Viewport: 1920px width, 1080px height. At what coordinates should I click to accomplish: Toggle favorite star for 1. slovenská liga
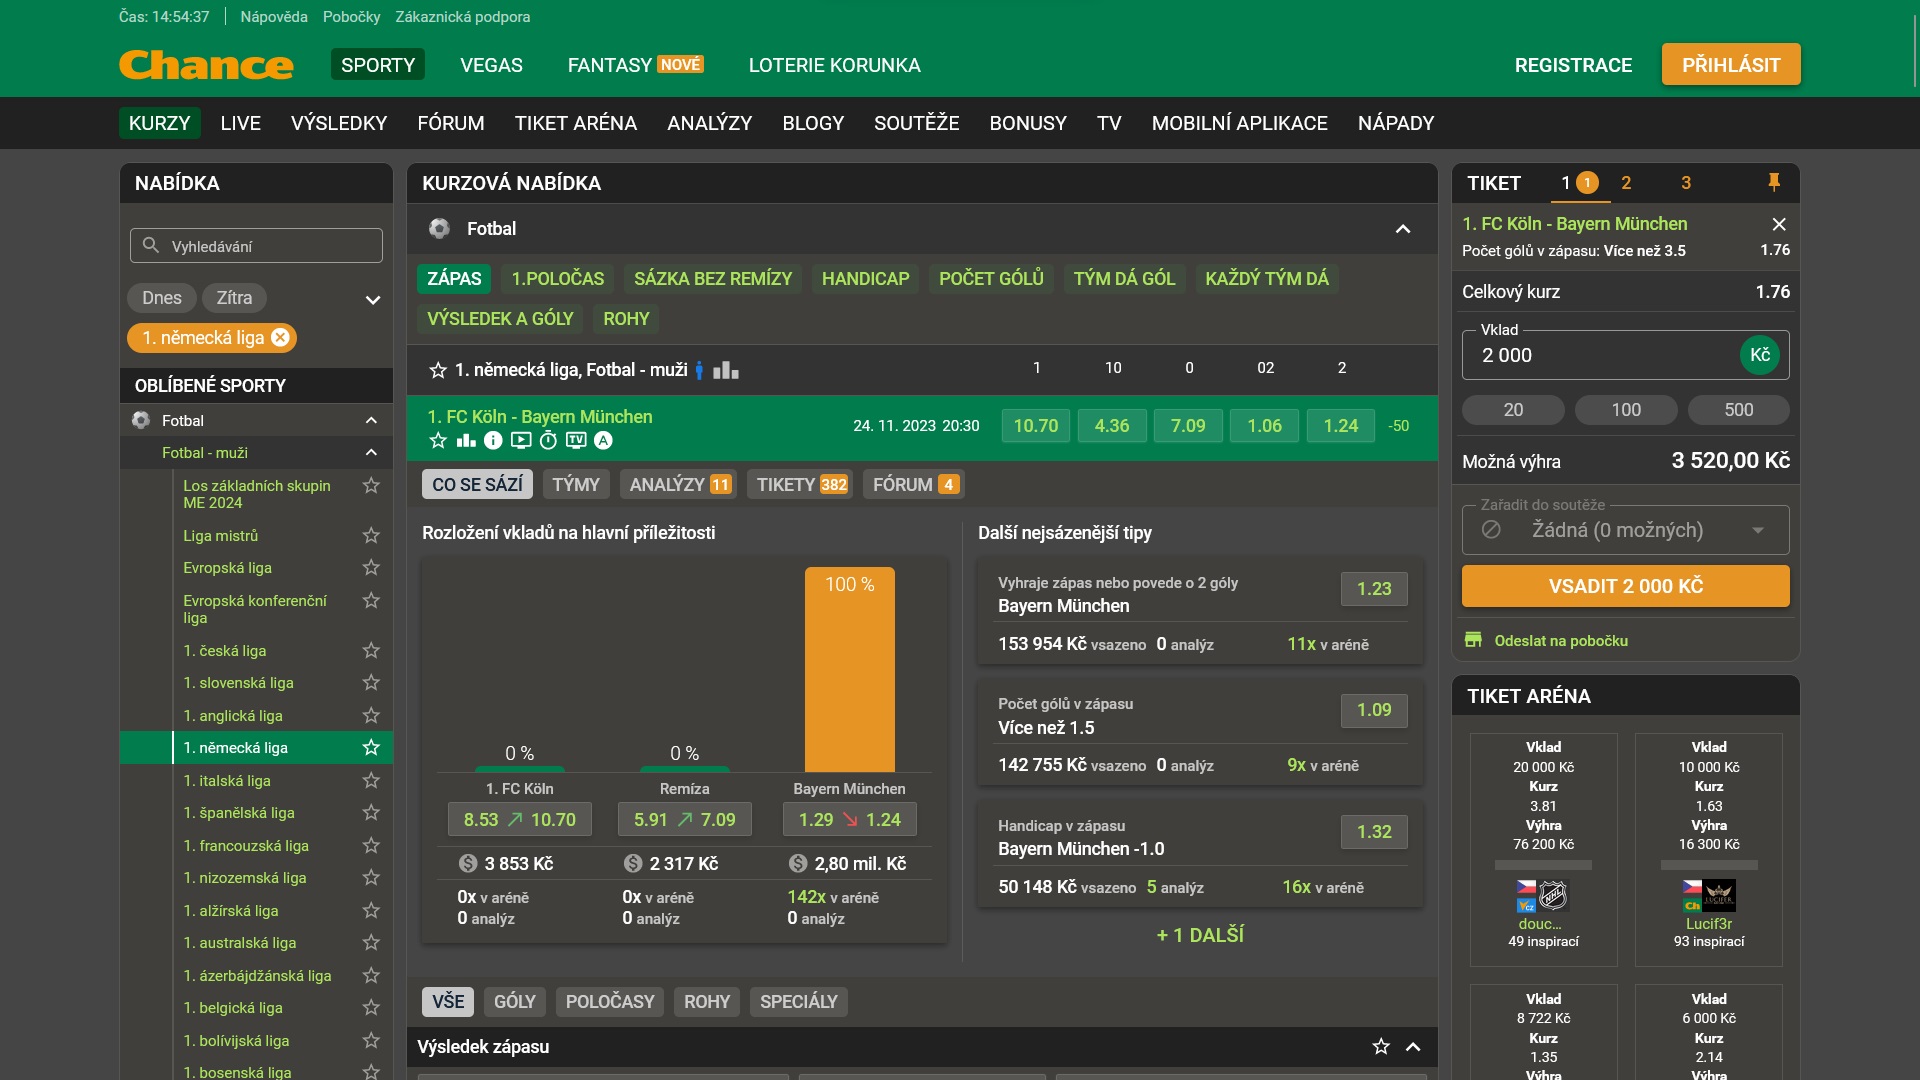pyautogui.click(x=371, y=682)
